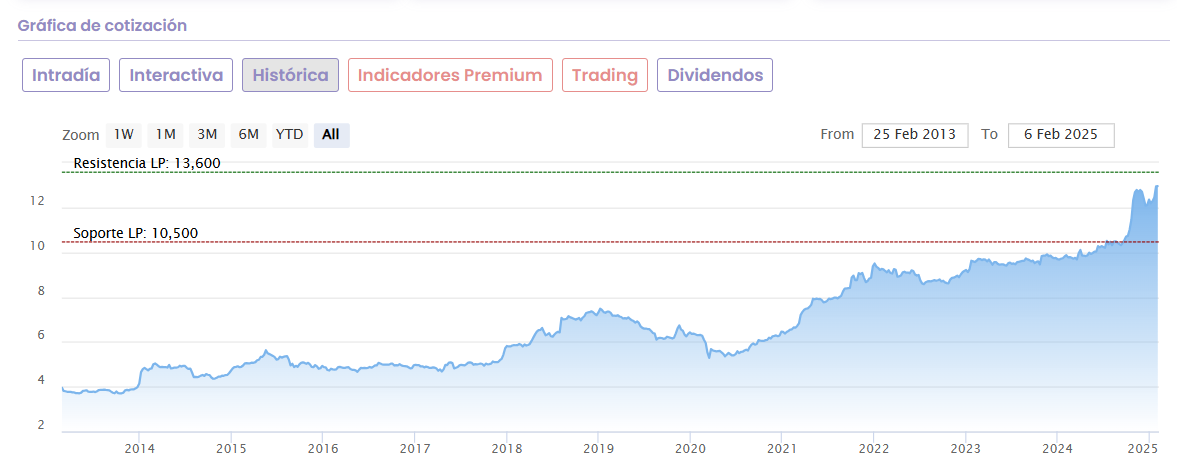The height and width of the screenshot is (470, 1177).
Task: Zoom chart to 1M range
Action: point(165,134)
